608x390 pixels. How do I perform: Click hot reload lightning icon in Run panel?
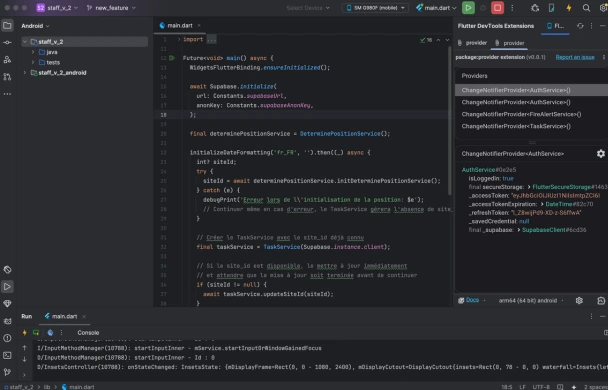(24, 333)
